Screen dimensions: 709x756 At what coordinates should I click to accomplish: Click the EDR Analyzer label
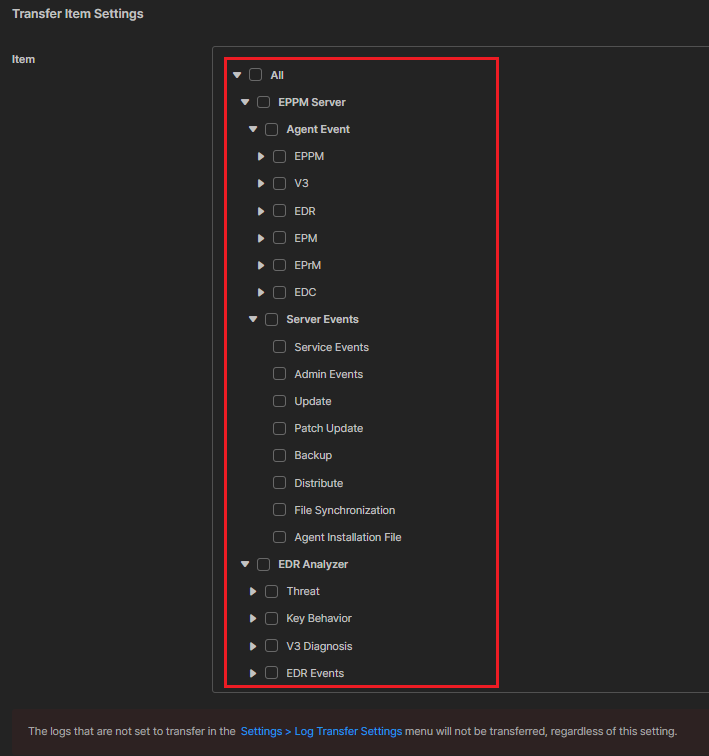pyautogui.click(x=313, y=564)
